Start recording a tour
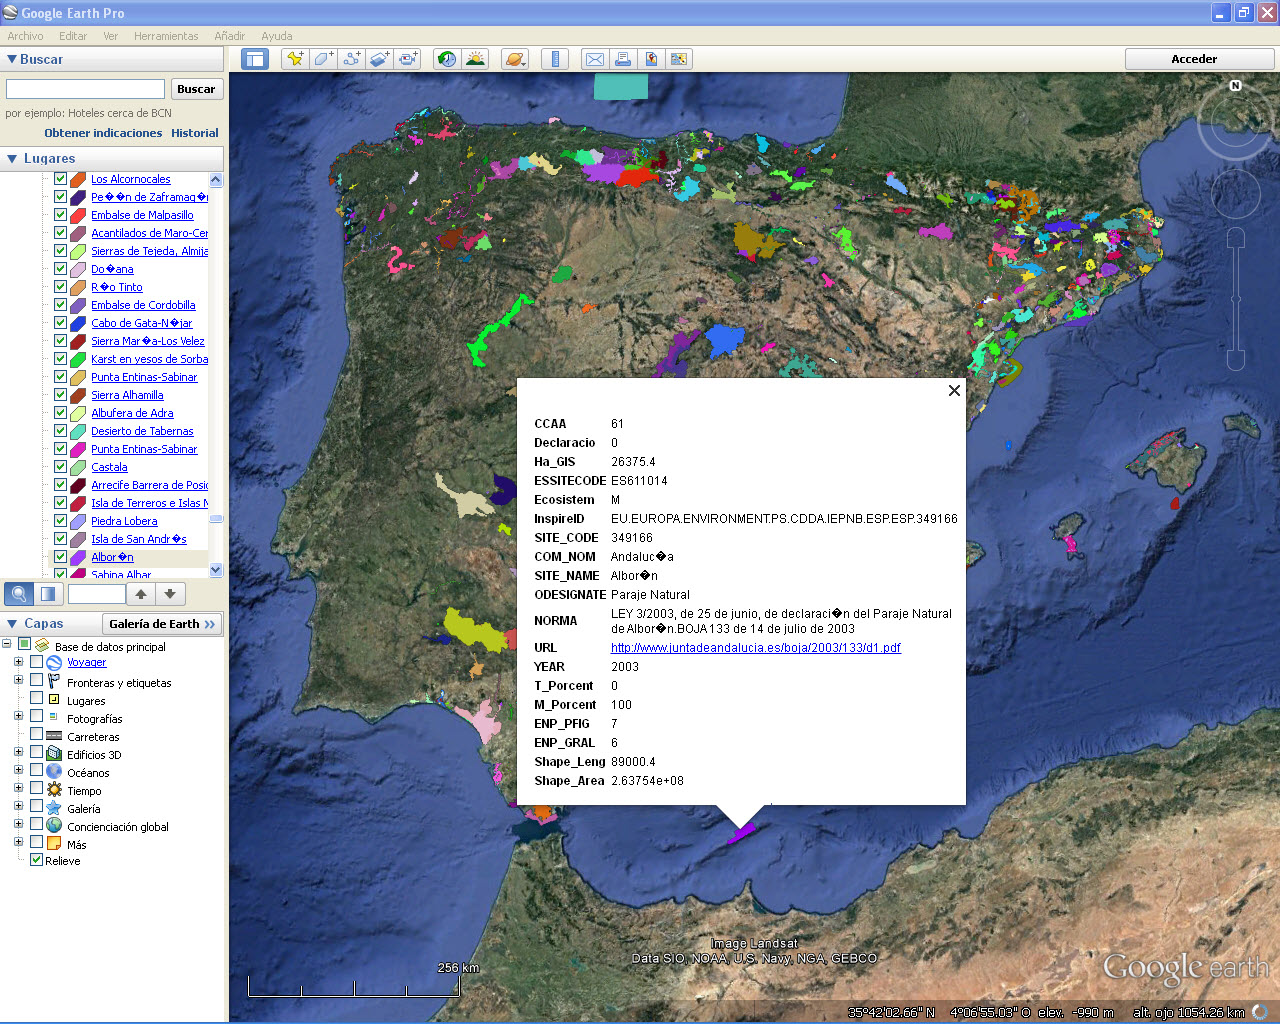The image size is (1280, 1024). pos(407,58)
